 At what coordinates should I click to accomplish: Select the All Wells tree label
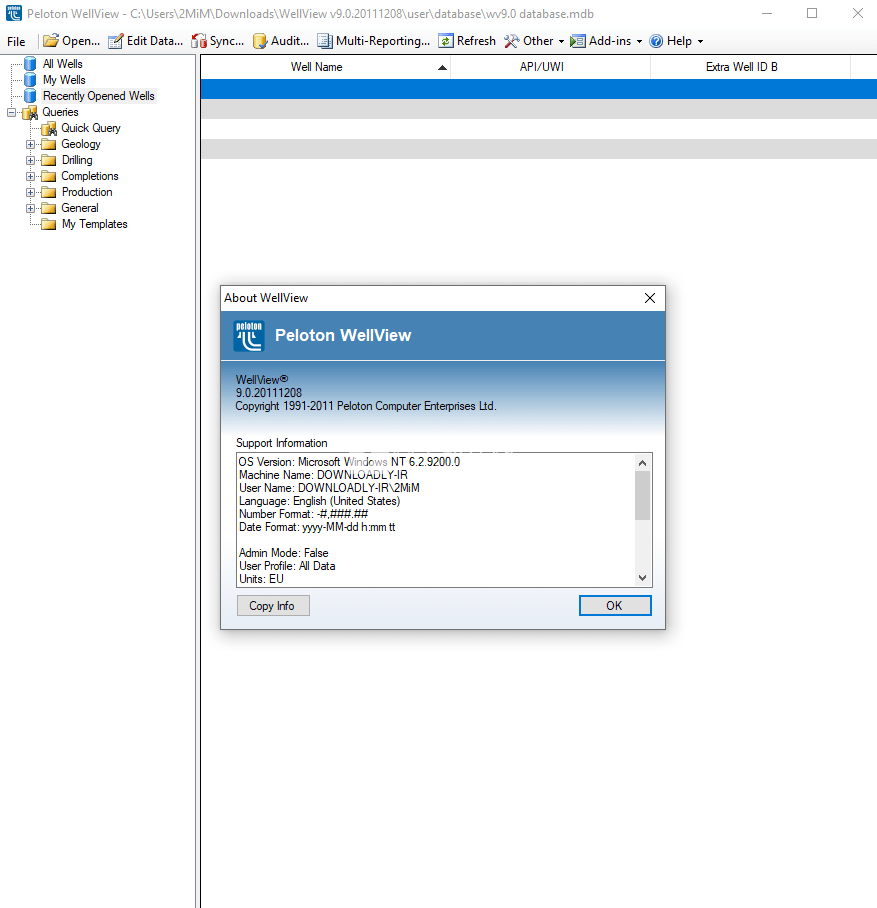[x=63, y=64]
